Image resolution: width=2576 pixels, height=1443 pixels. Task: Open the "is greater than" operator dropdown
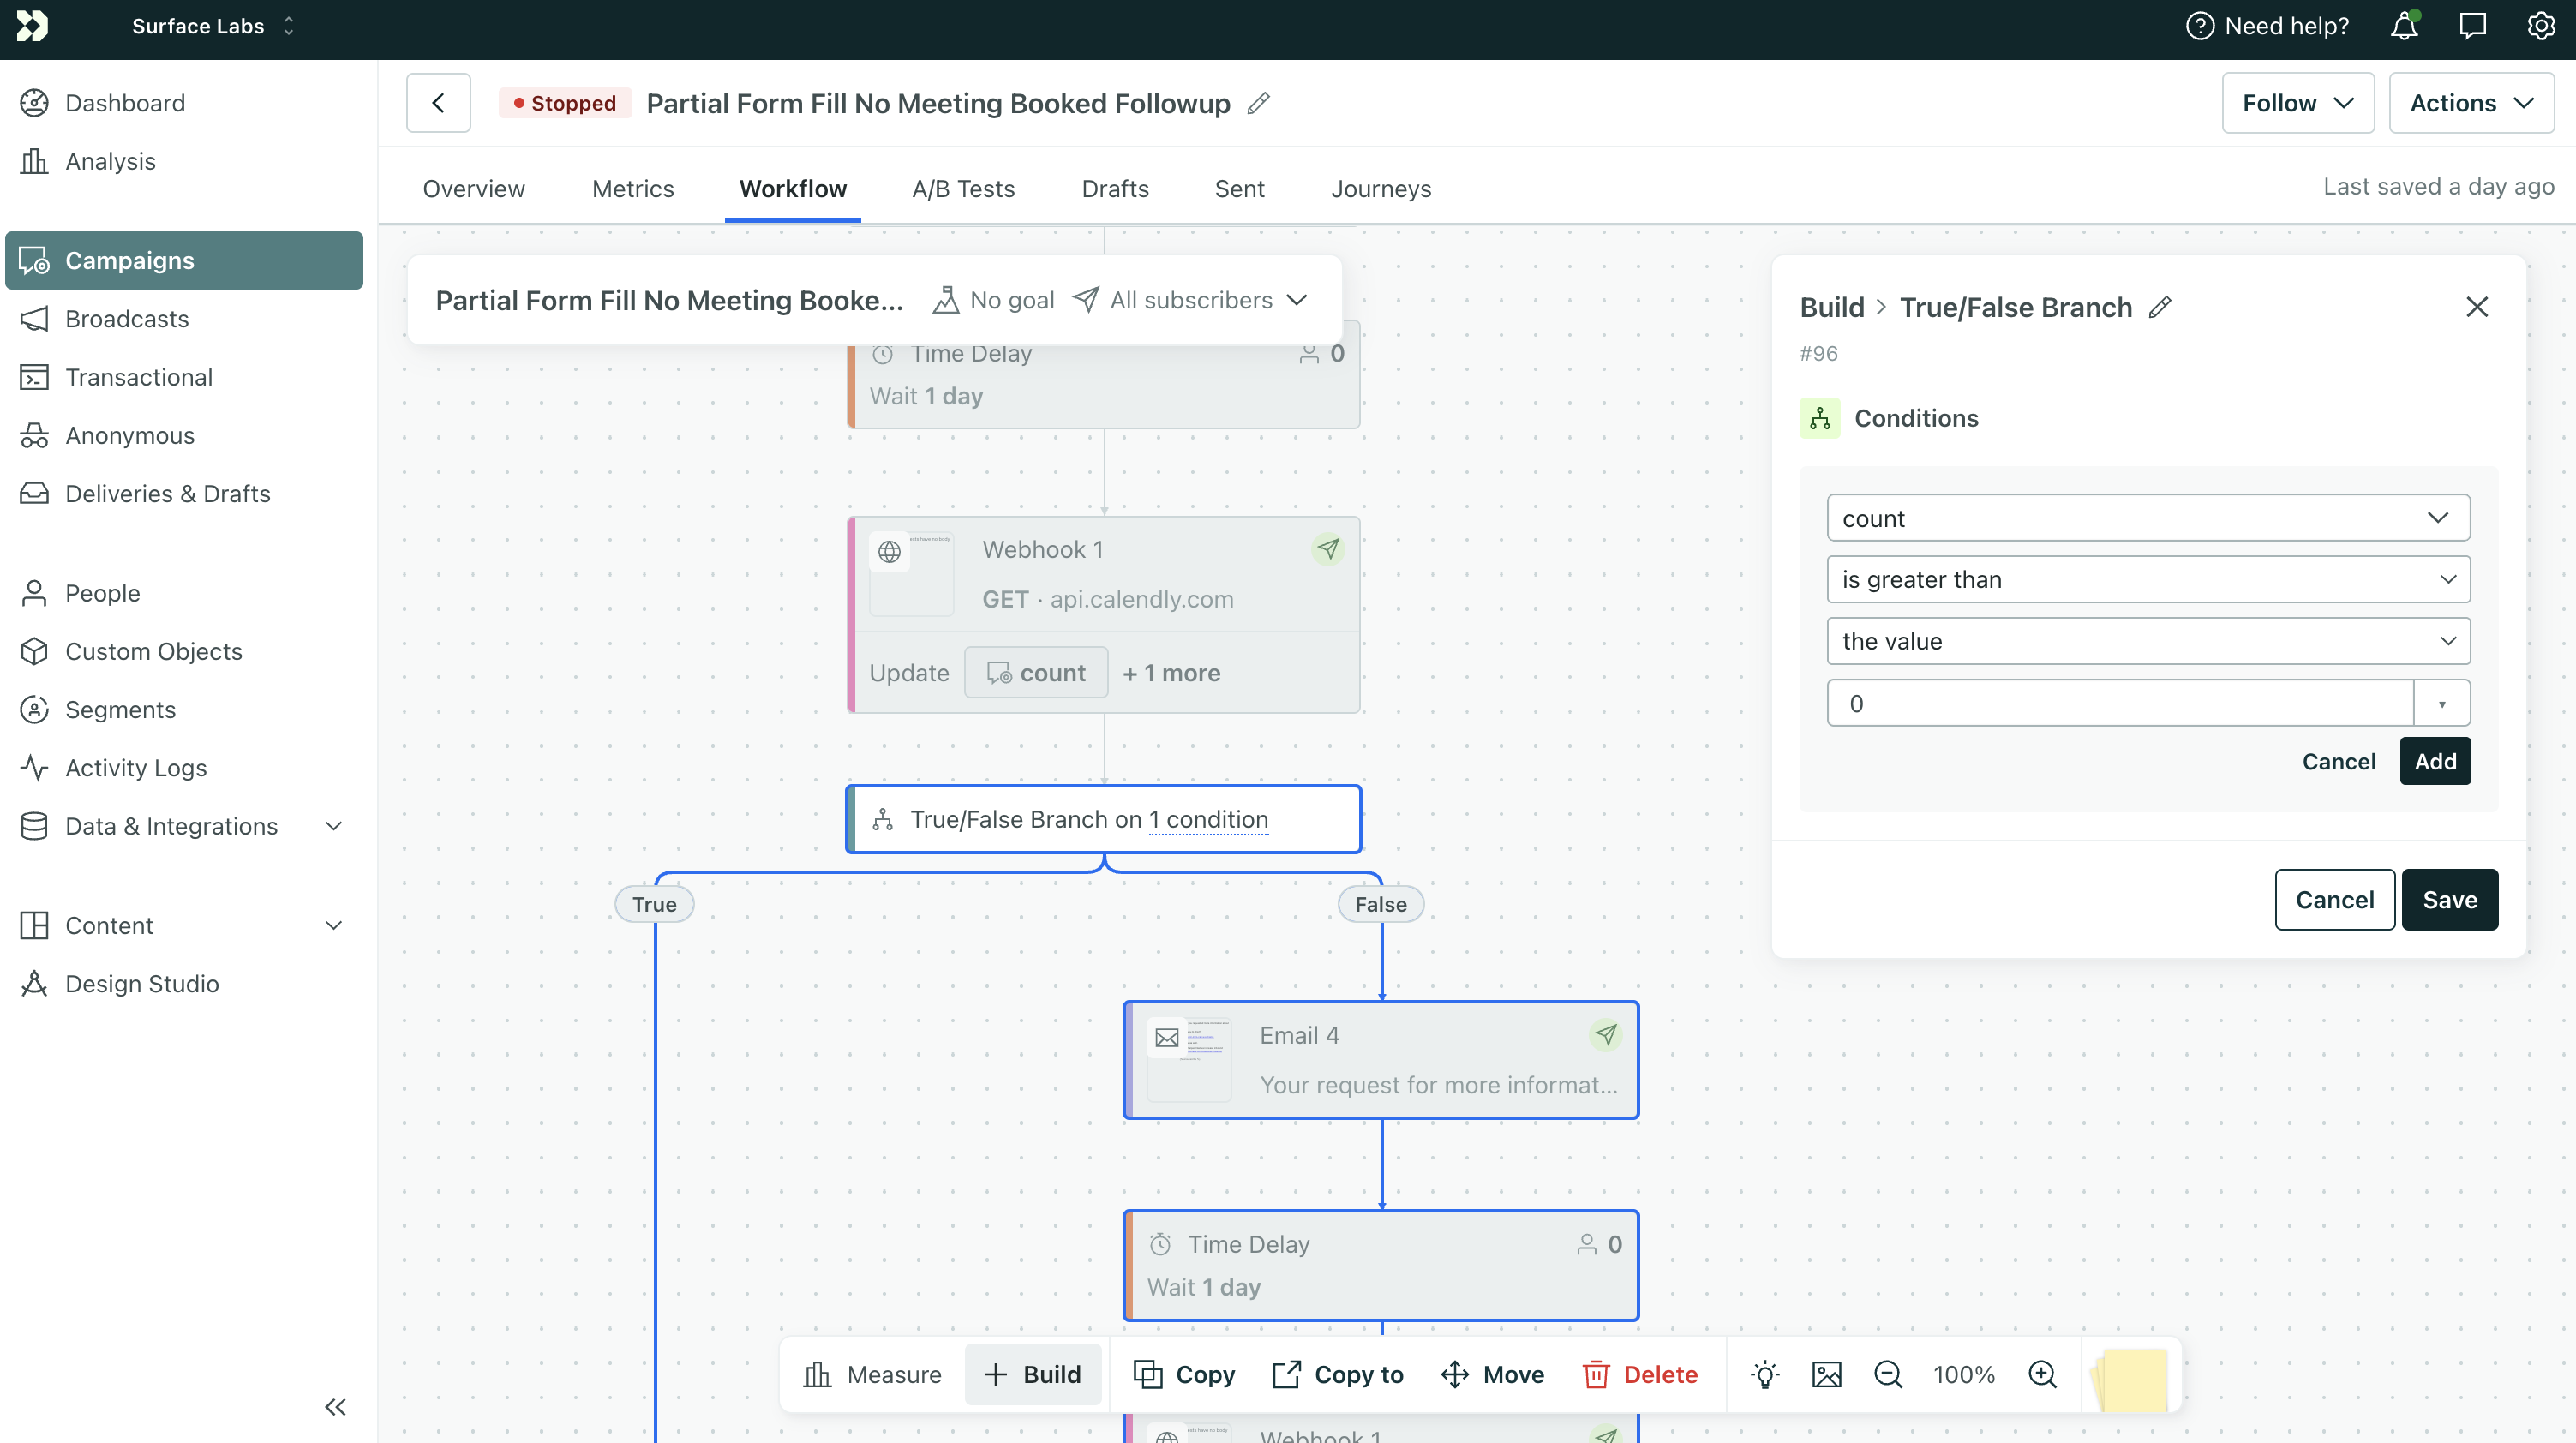tap(2147, 579)
